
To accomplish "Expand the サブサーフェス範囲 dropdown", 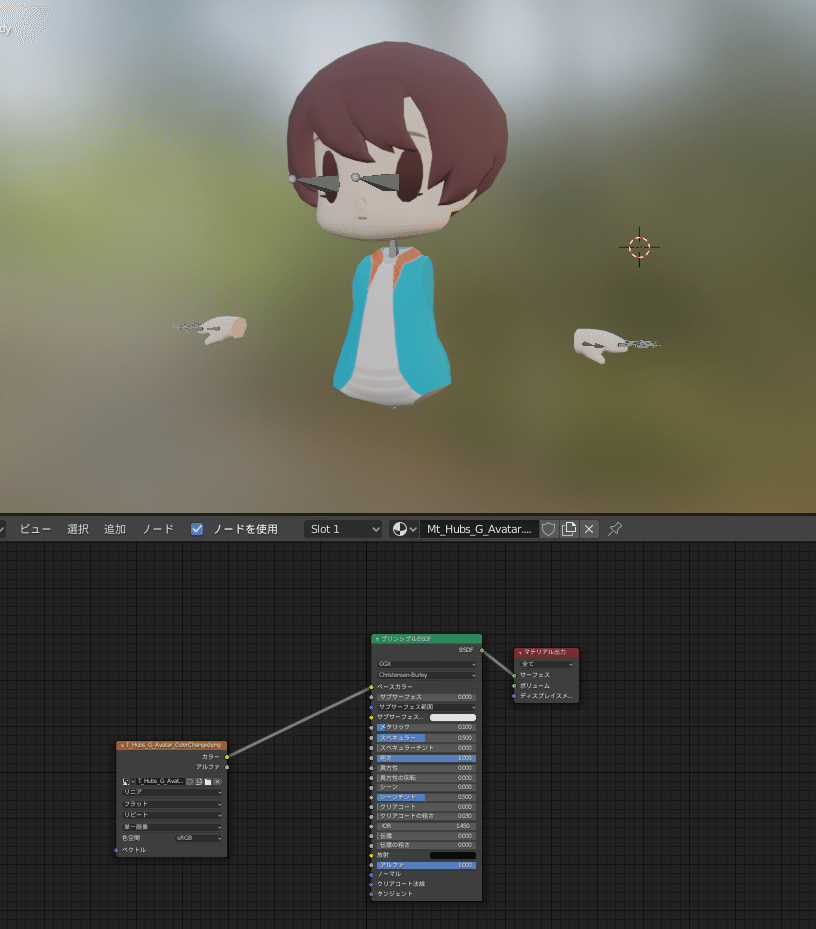I will click(427, 707).
